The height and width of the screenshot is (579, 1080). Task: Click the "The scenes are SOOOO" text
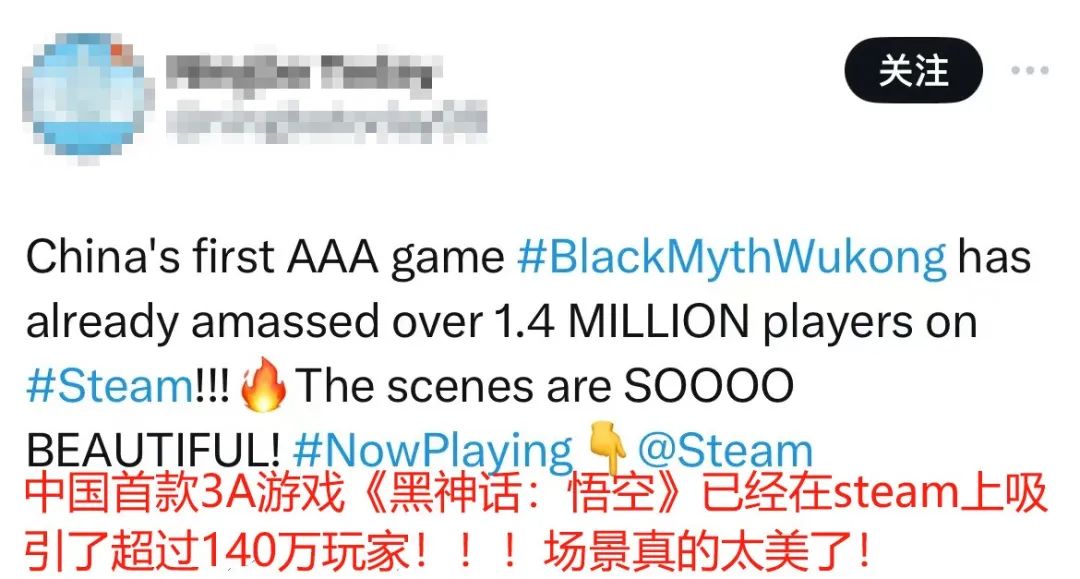tap(545, 386)
